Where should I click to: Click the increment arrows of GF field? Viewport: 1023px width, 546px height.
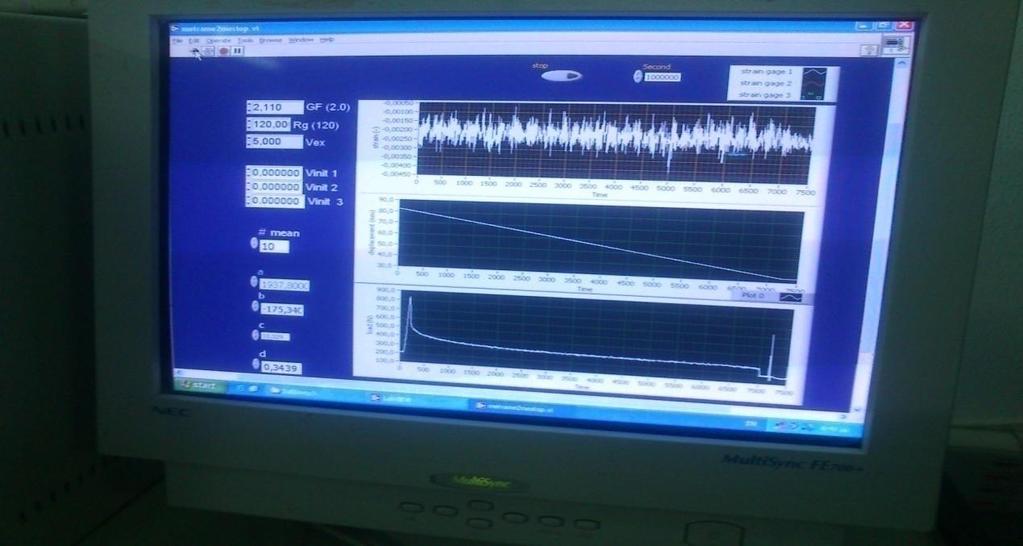pos(249,108)
